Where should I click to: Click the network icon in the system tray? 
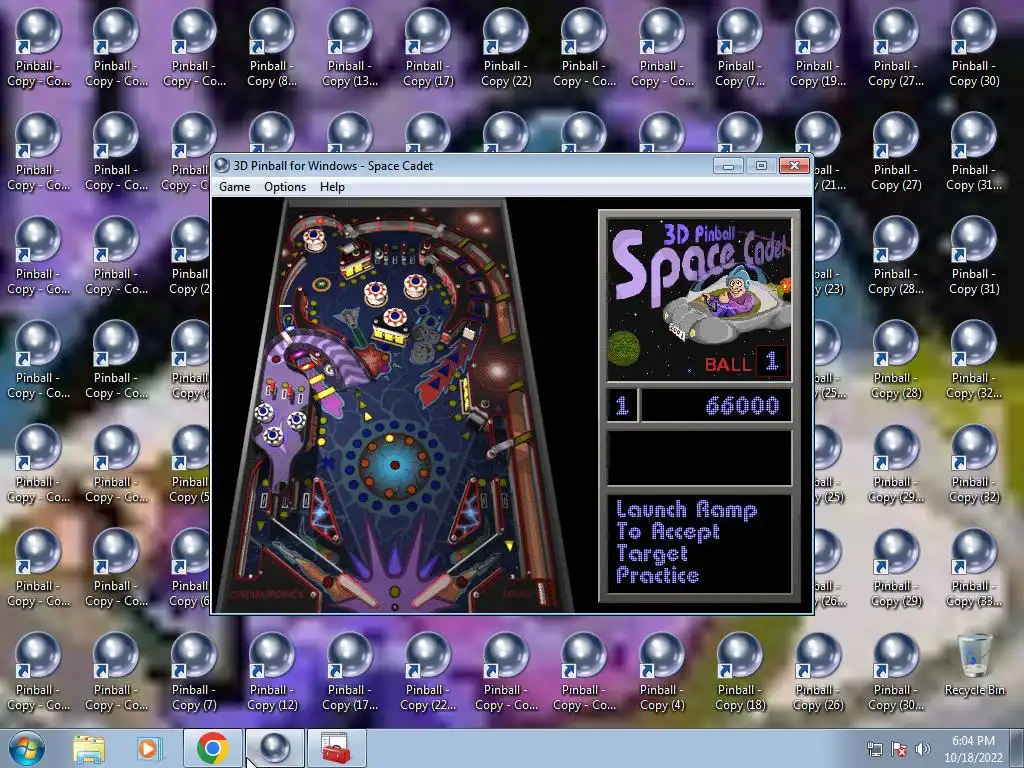coord(874,750)
